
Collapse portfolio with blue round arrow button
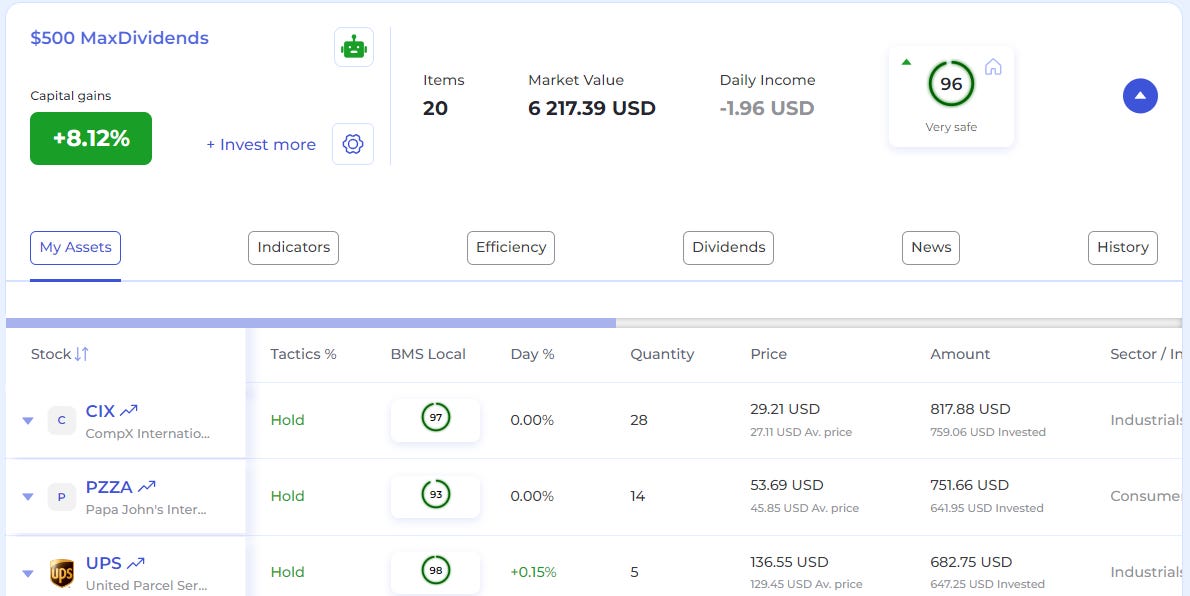click(x=1140, y=96)
